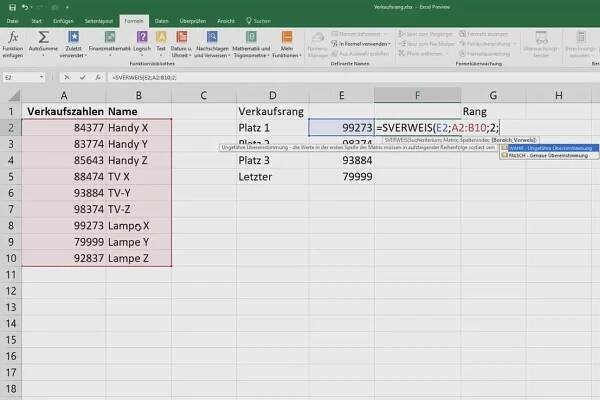Click the Text functions icon
Image resolution: width=600 pixels, height=400 pixels.
[x=161, y=41]
